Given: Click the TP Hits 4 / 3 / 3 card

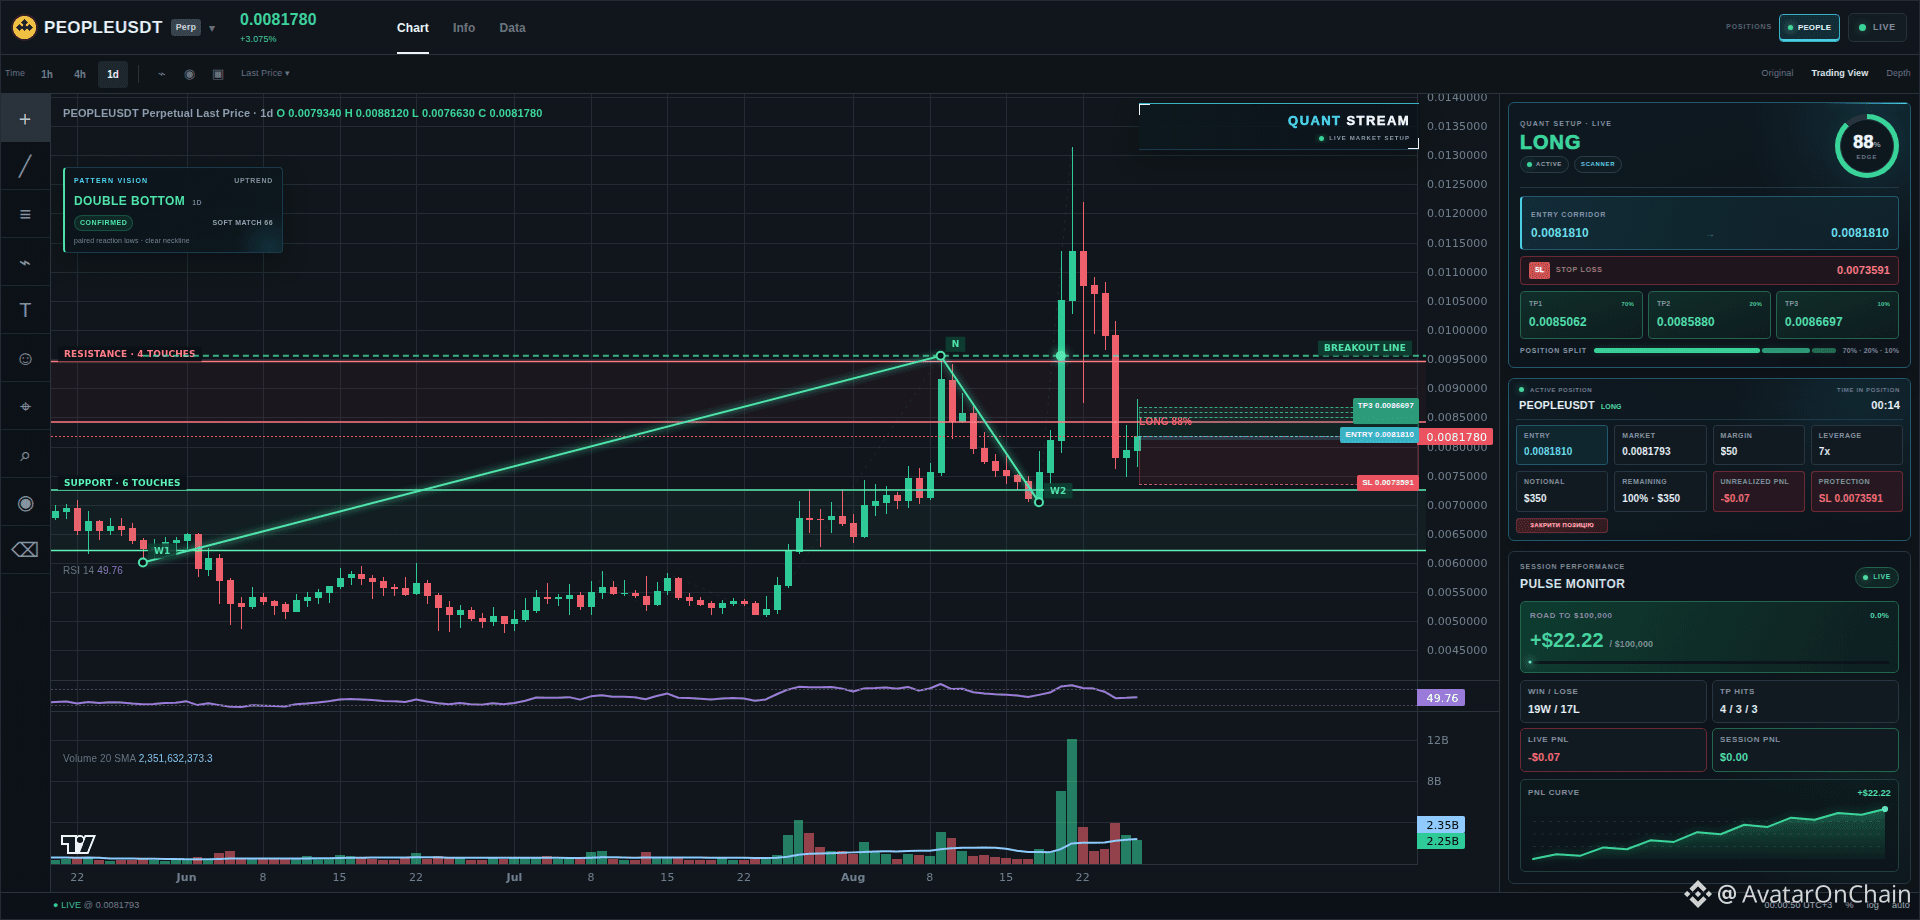Looking at the screenshot, I should (x=1805, y=701).
